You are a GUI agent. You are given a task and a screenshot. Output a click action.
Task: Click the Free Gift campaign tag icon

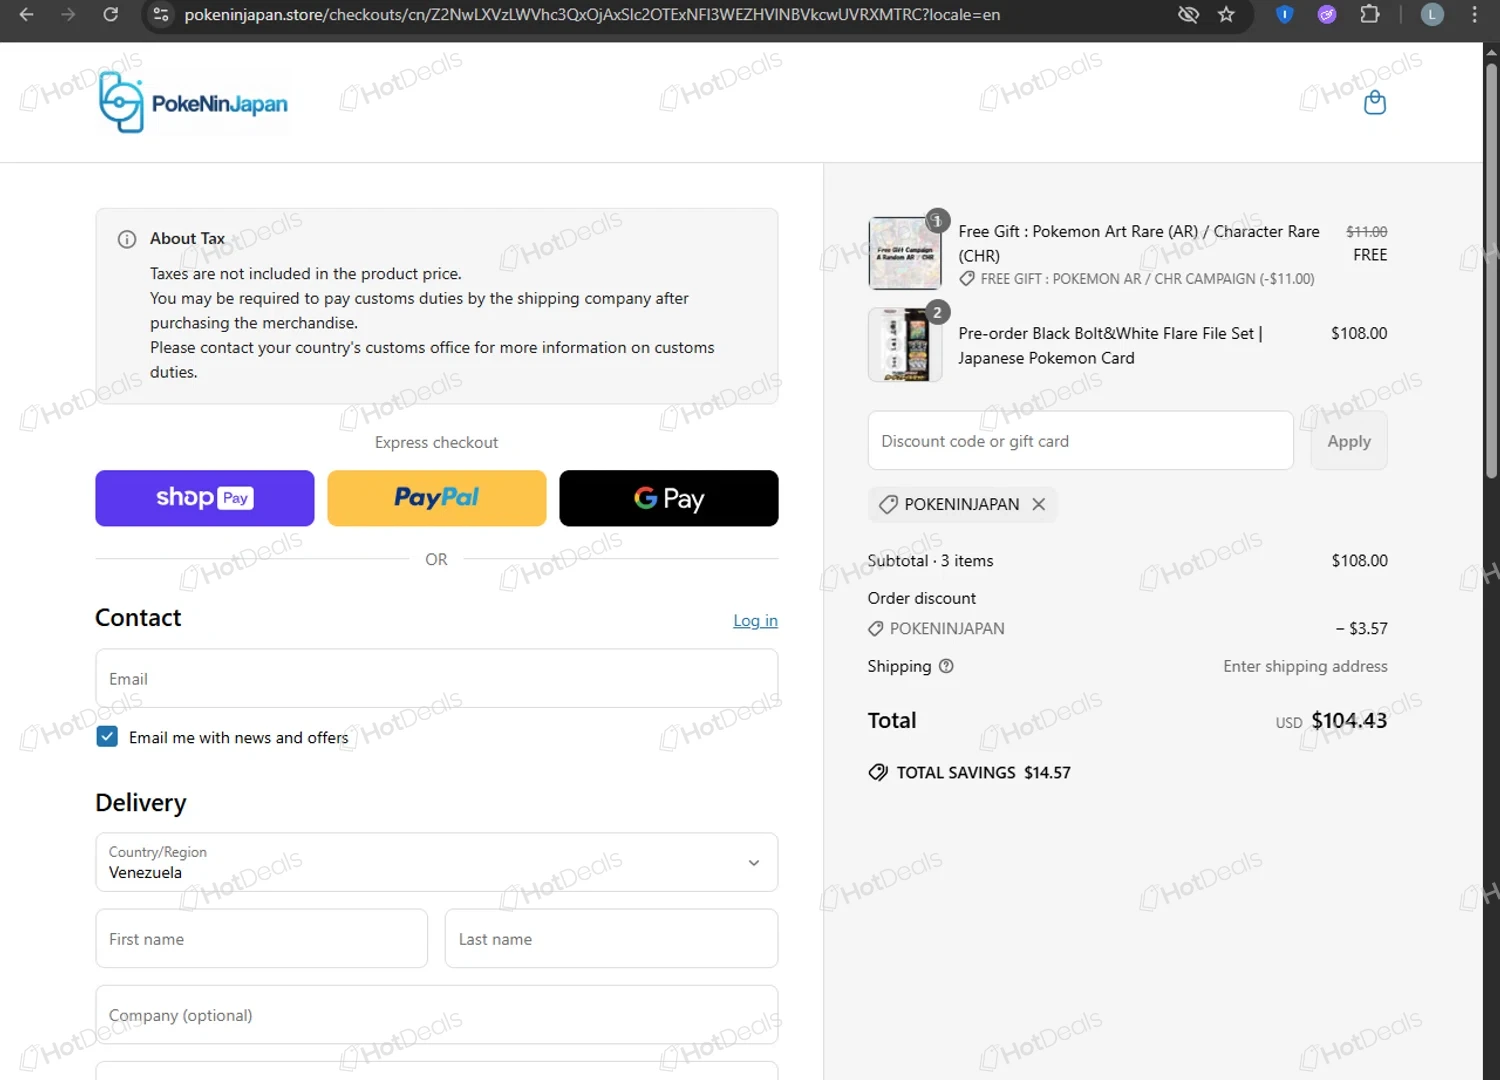967,279
